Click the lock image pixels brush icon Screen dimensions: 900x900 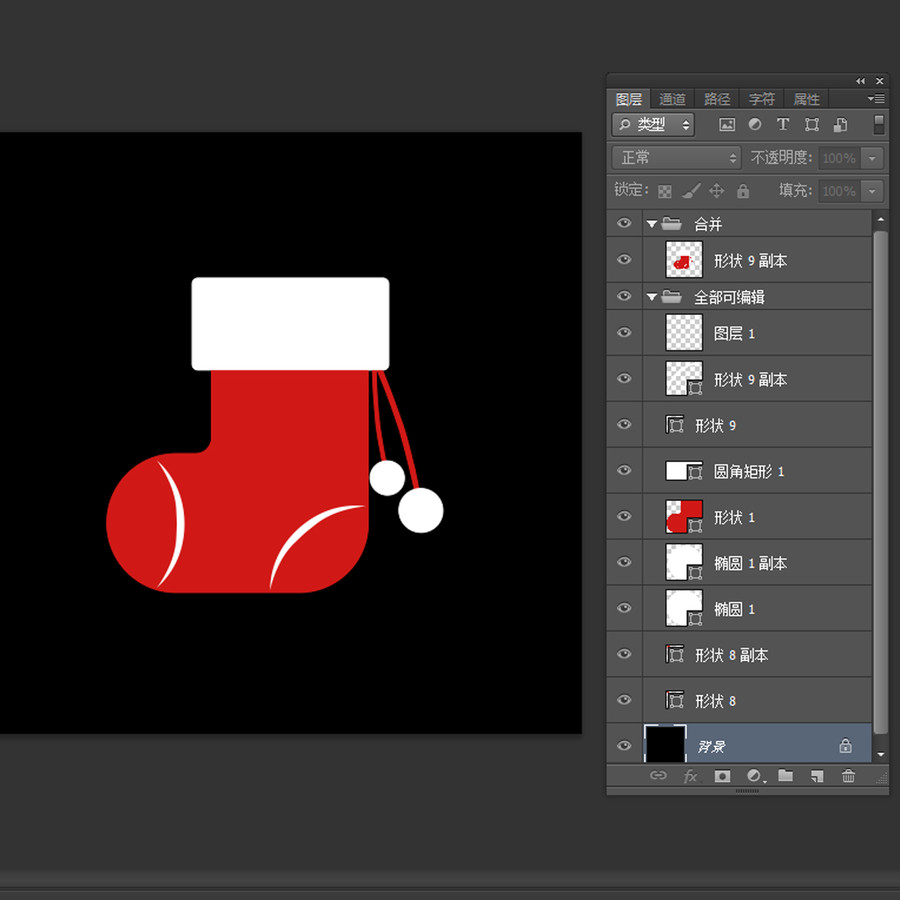pyautogui.click(x=691, y=191)
